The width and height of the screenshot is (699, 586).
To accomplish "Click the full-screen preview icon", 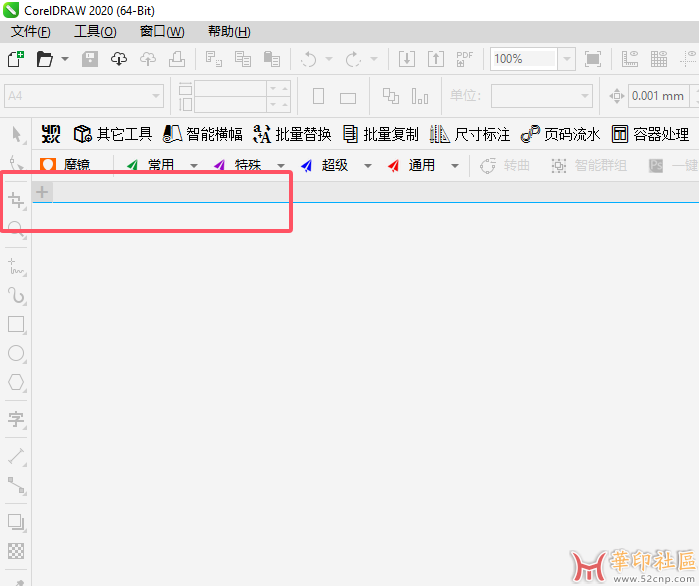I will [x=592, y=59].
